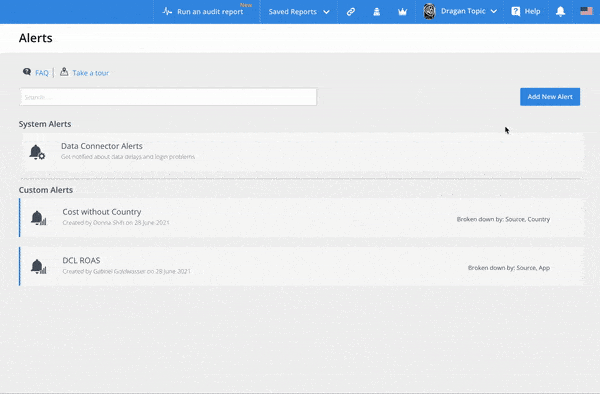Open the notifications bell in header

pyautogui.click(x=560, y=11)
